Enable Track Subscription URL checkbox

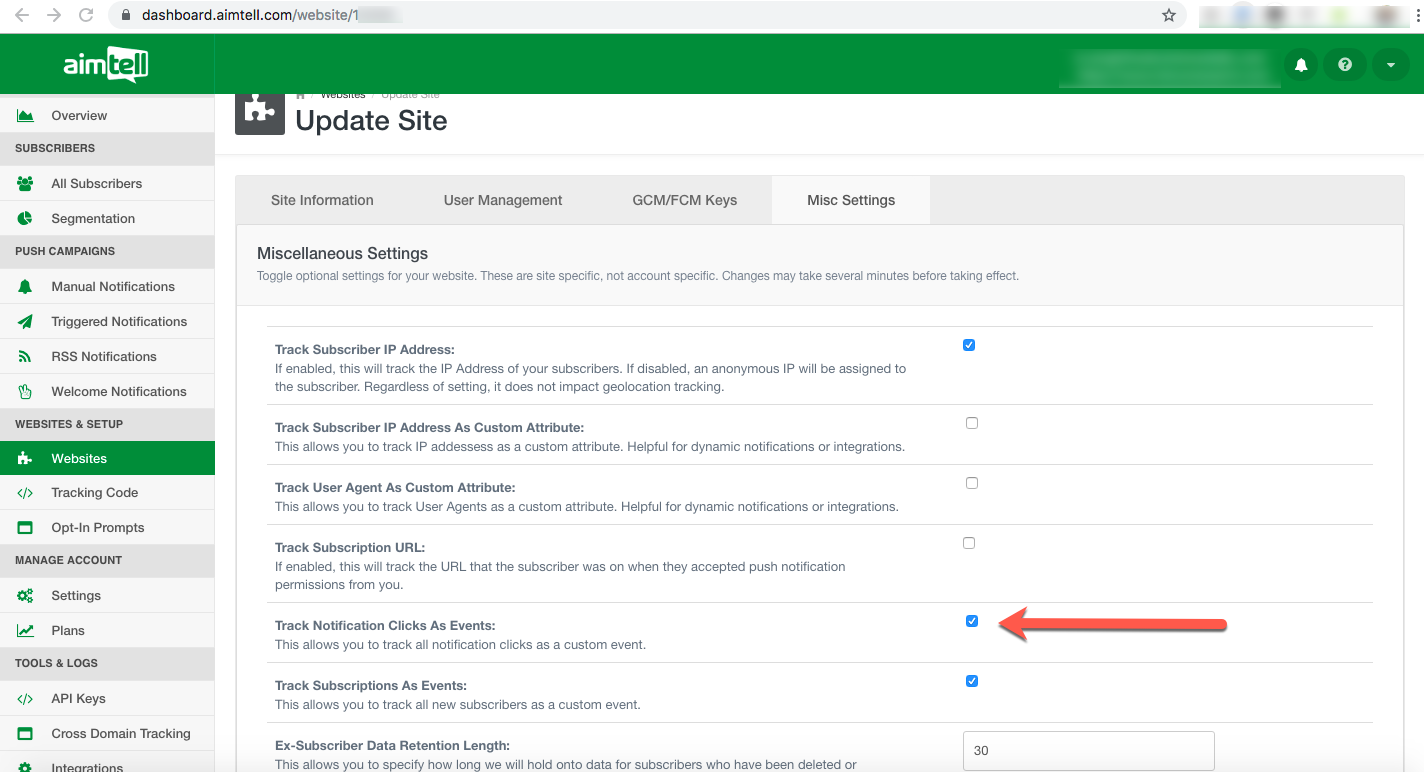pyautogui.click(x=969, y=543)
